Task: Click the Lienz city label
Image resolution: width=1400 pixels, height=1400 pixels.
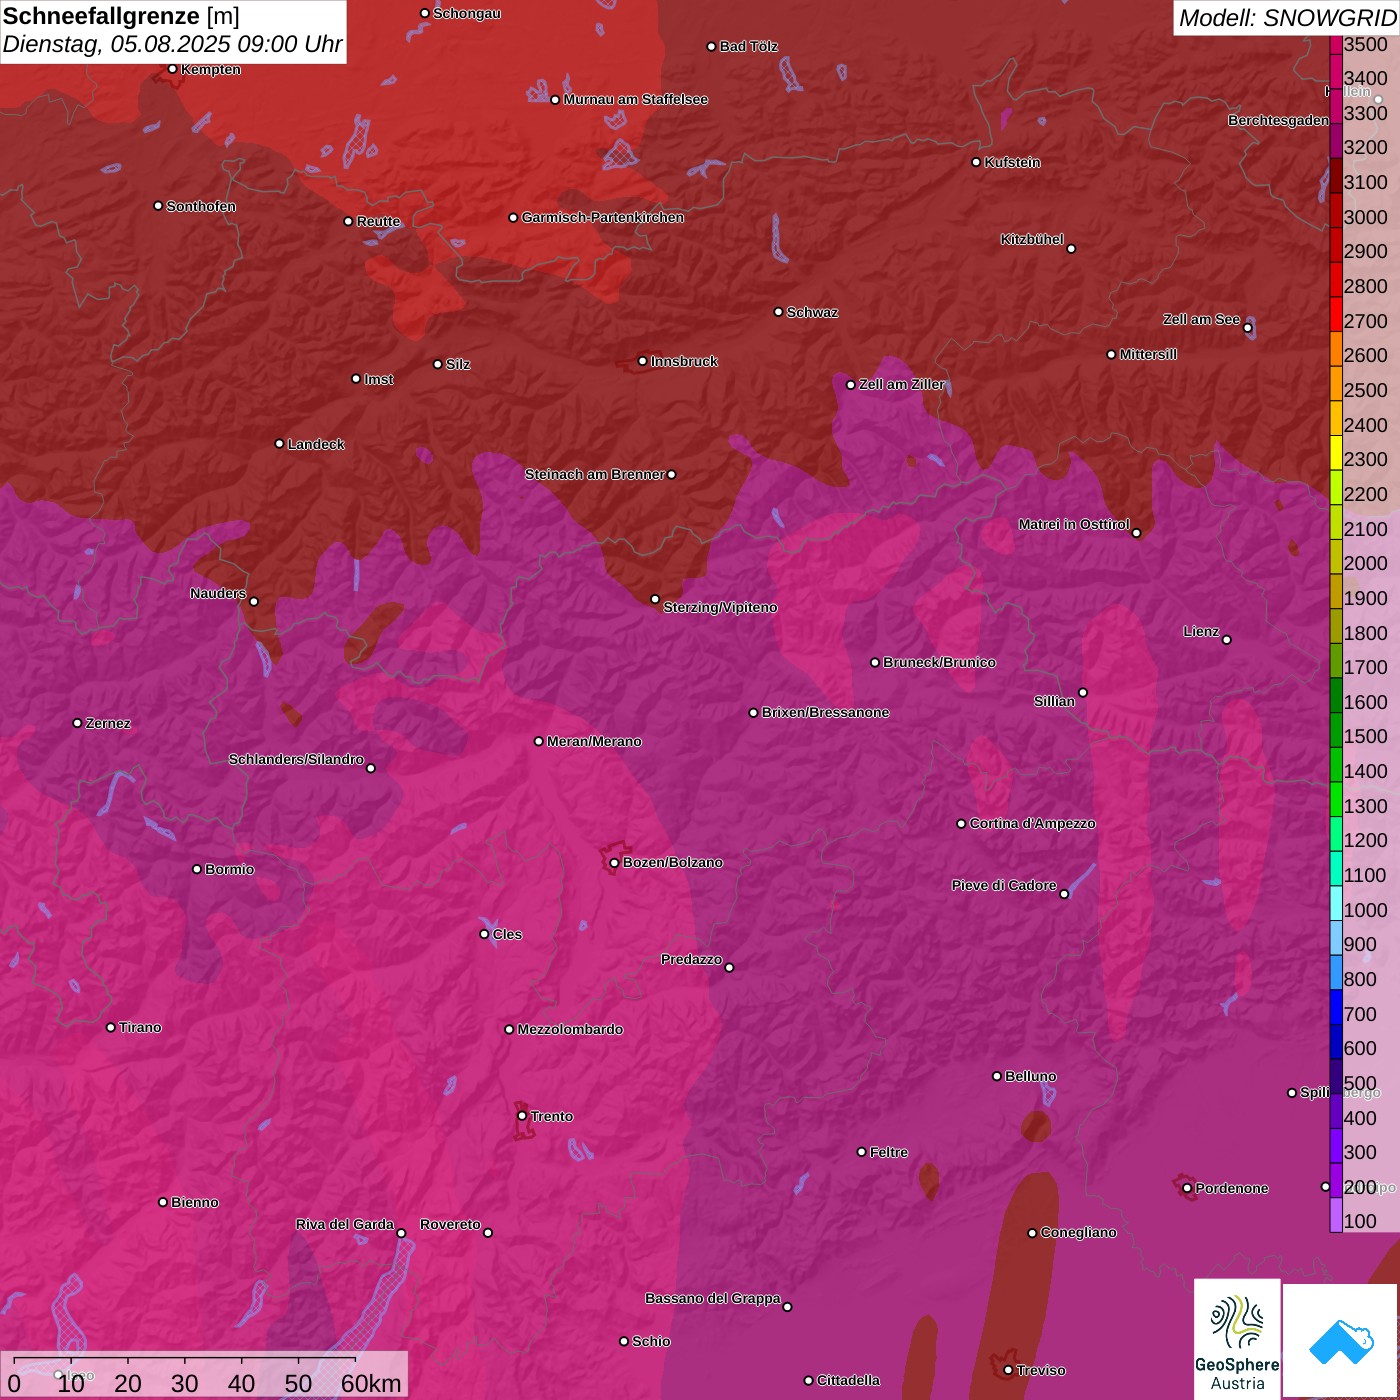Action: click(x=1201, y=631)
